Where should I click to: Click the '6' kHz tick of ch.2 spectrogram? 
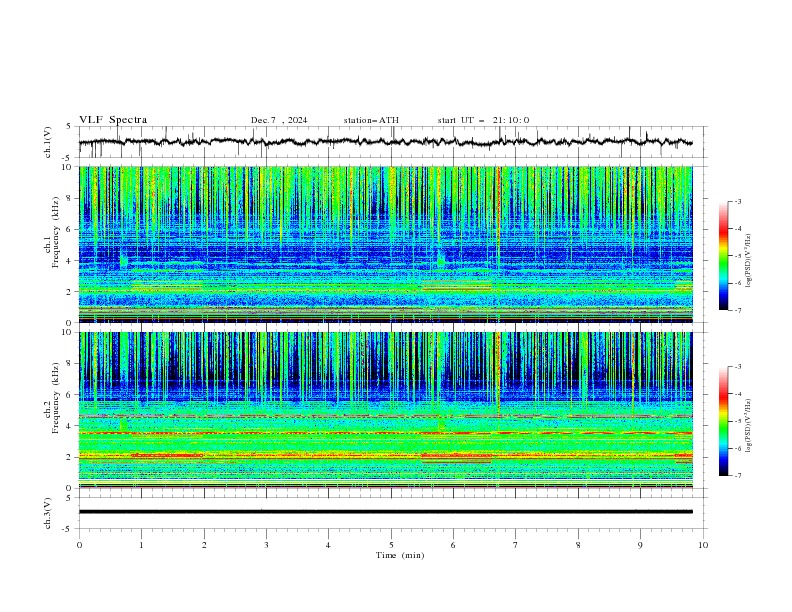[x=70, y=395]
